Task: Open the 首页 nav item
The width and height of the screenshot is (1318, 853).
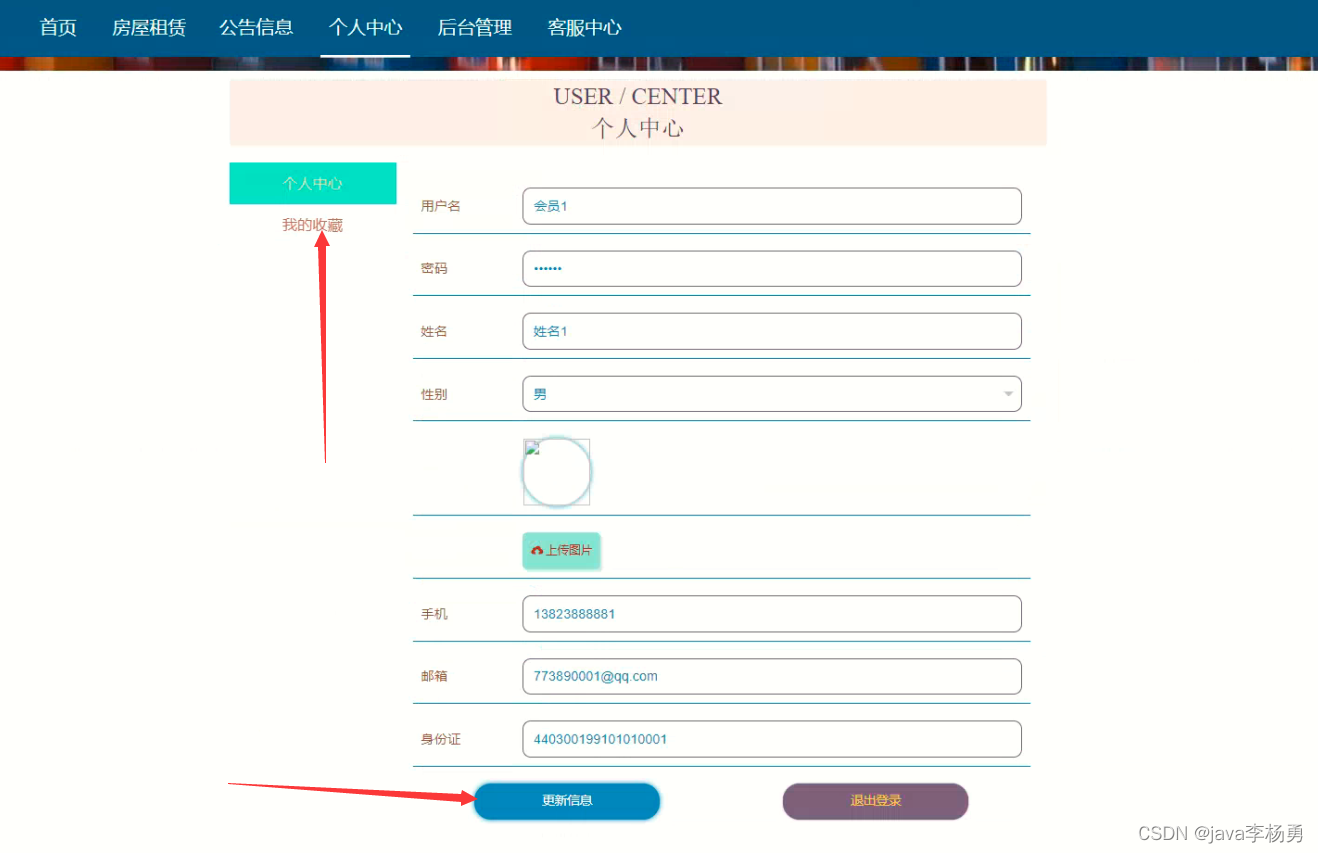Action: [x=58, y=27]
